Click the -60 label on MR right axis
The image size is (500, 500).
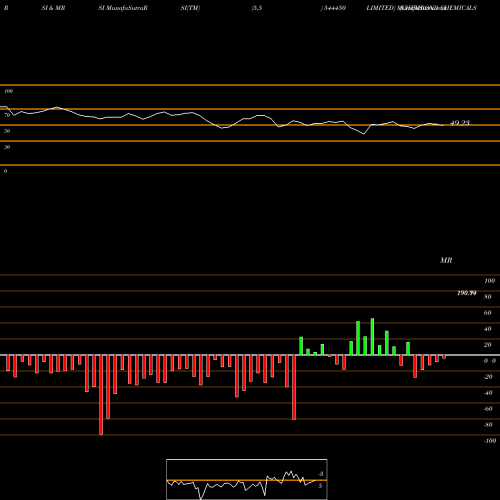(x=488, y=409)
